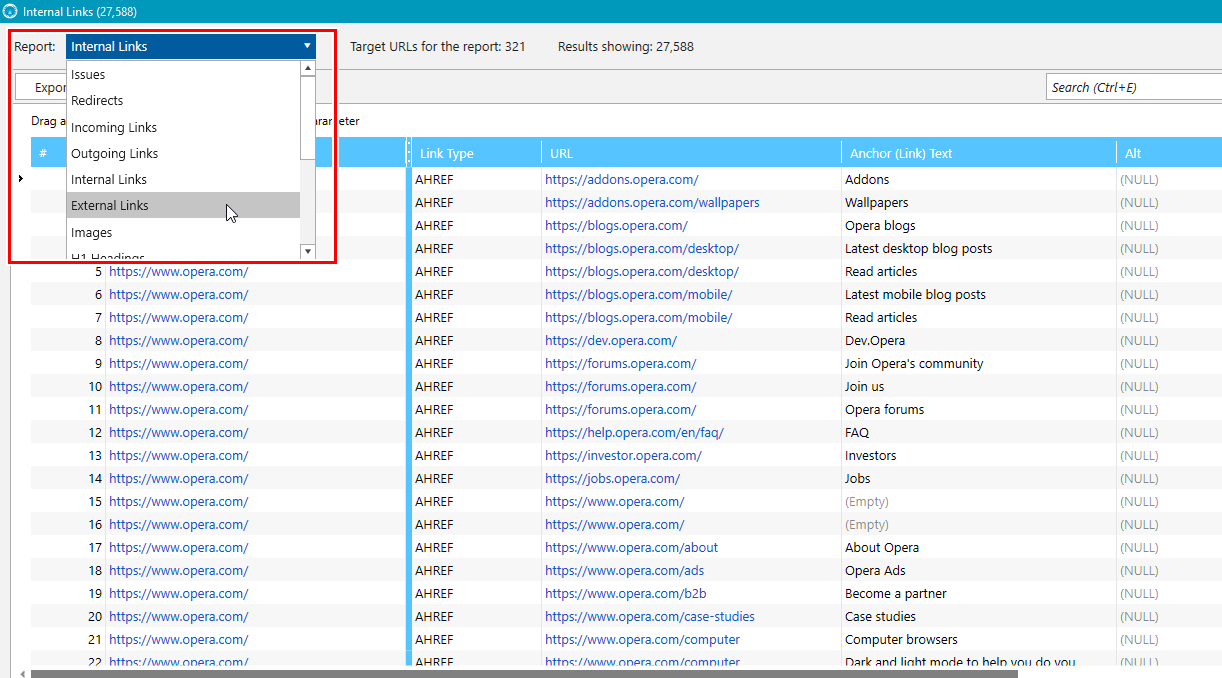Click the Wallpapers anchor text cell

(979, 202)
